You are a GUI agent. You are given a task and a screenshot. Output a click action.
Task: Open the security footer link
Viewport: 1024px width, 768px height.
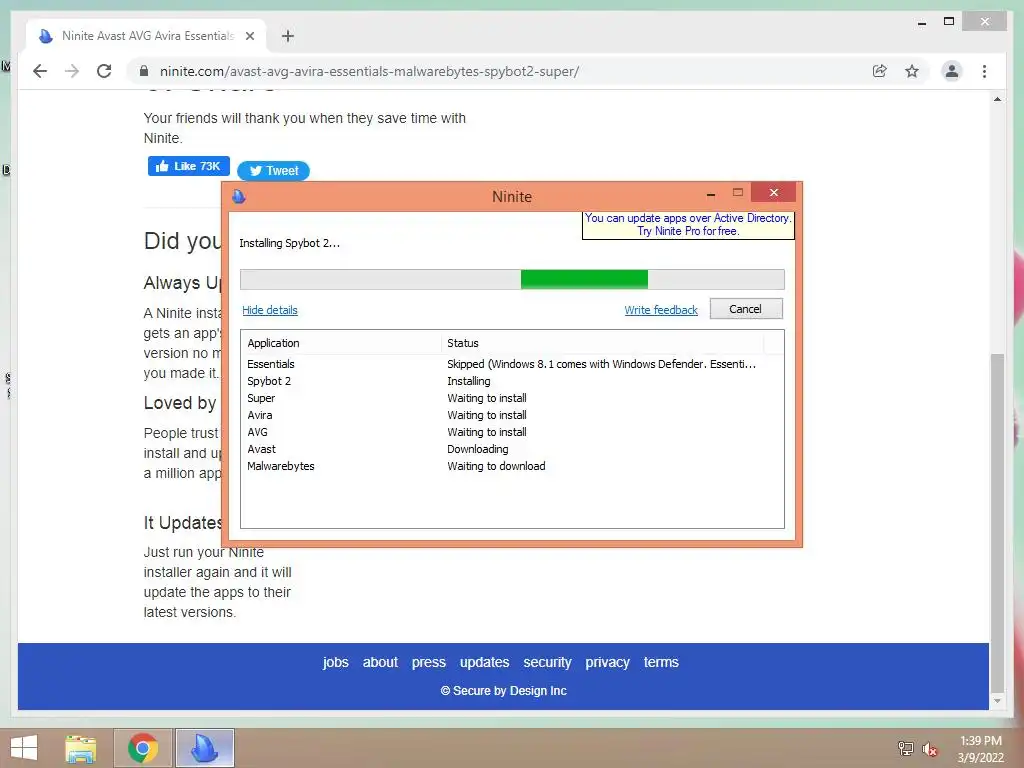click(547, 662)
